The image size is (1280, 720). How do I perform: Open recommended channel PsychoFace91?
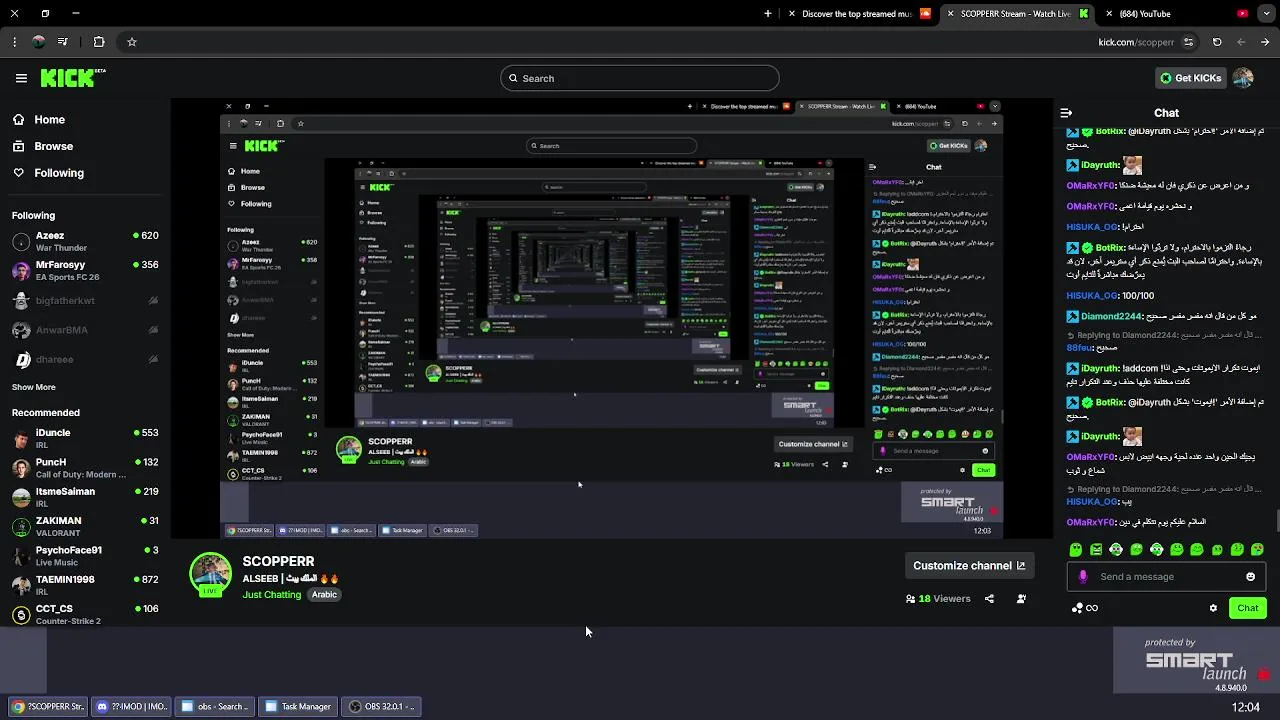pyautogui.click(x=85, y=555)
